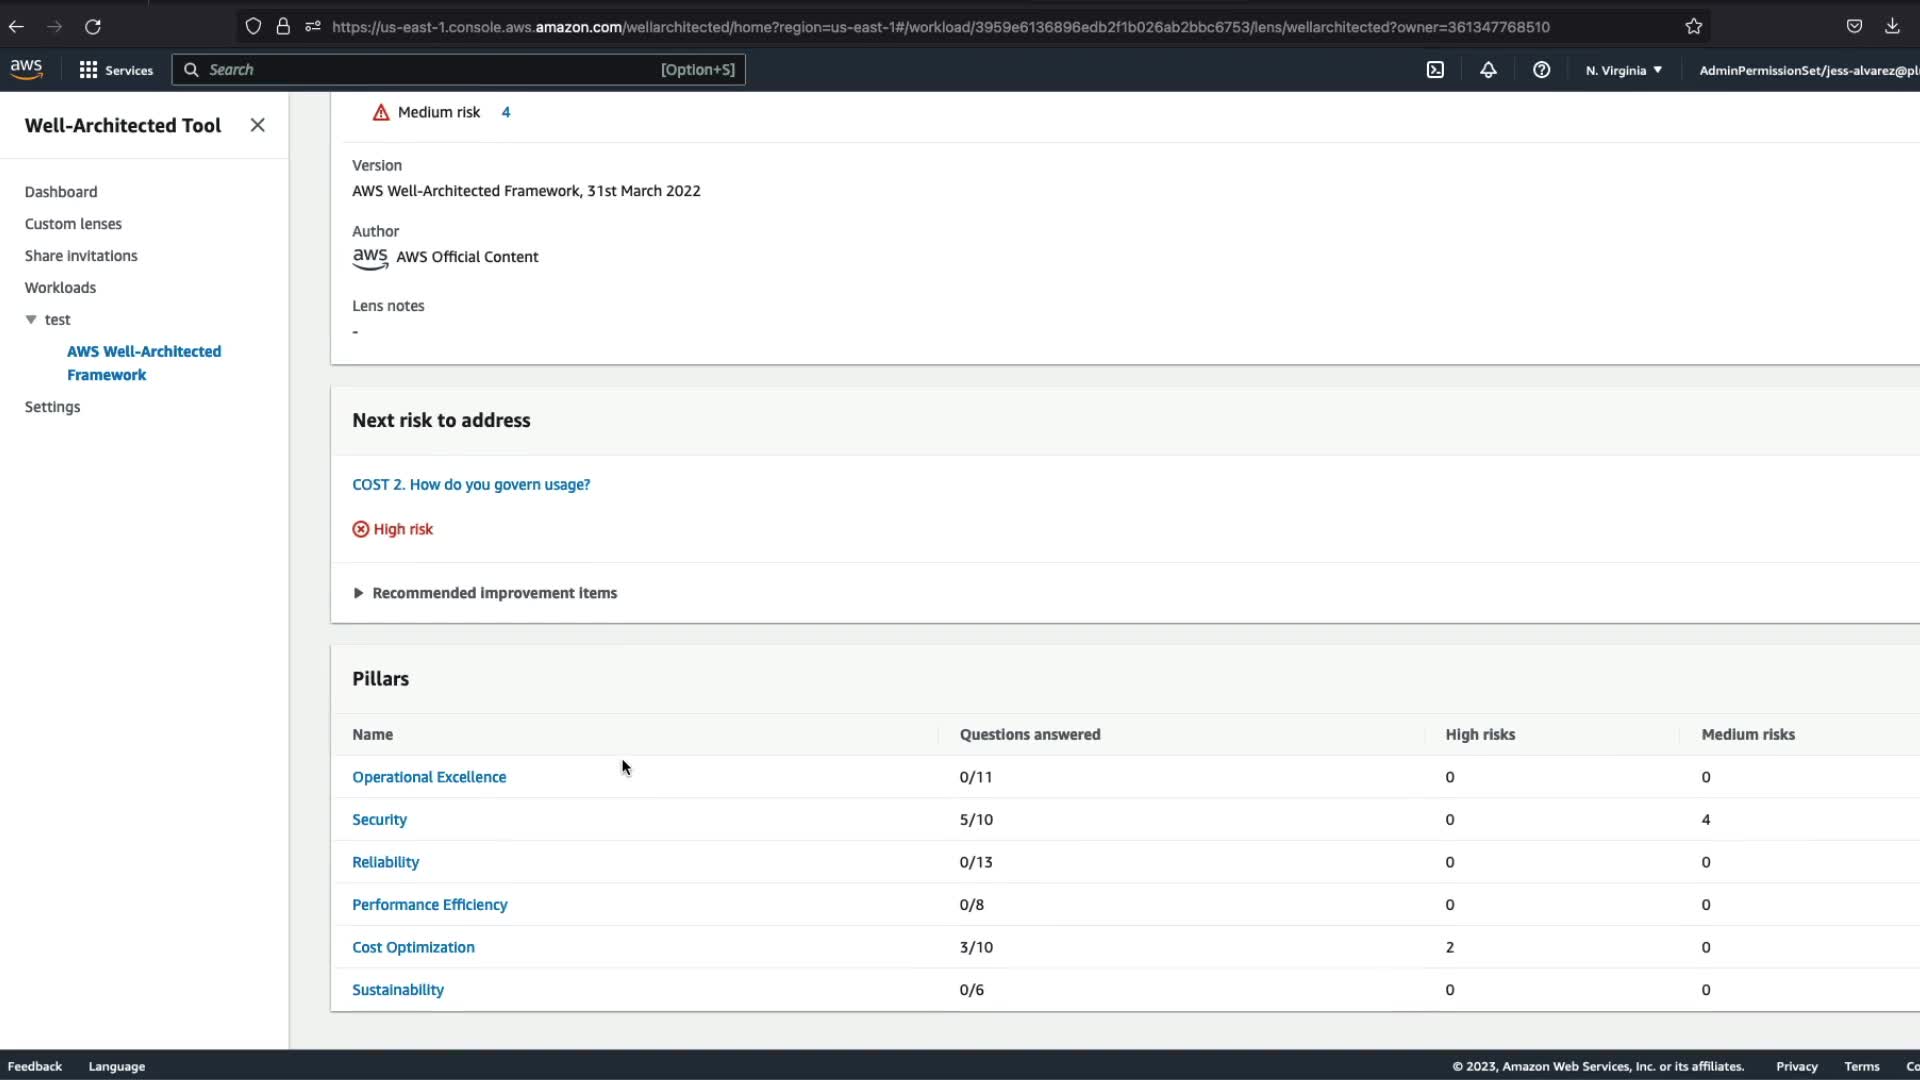Go to Custom lenses in sidebar
Viewport: 1920px width, 1080px height.
coord(73,224)
